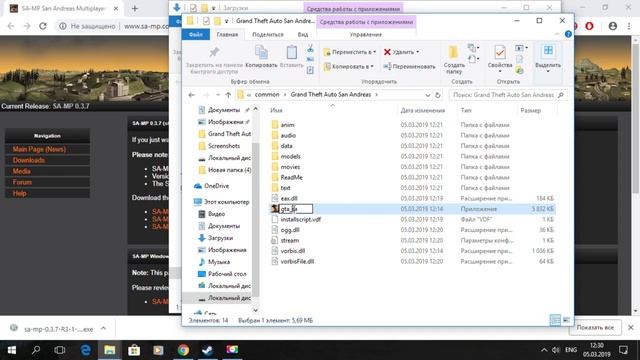Launch Microsoft Edge from taskbar
Image resolution: width=640 pixels, height=360 pixels.
point(85,350)
